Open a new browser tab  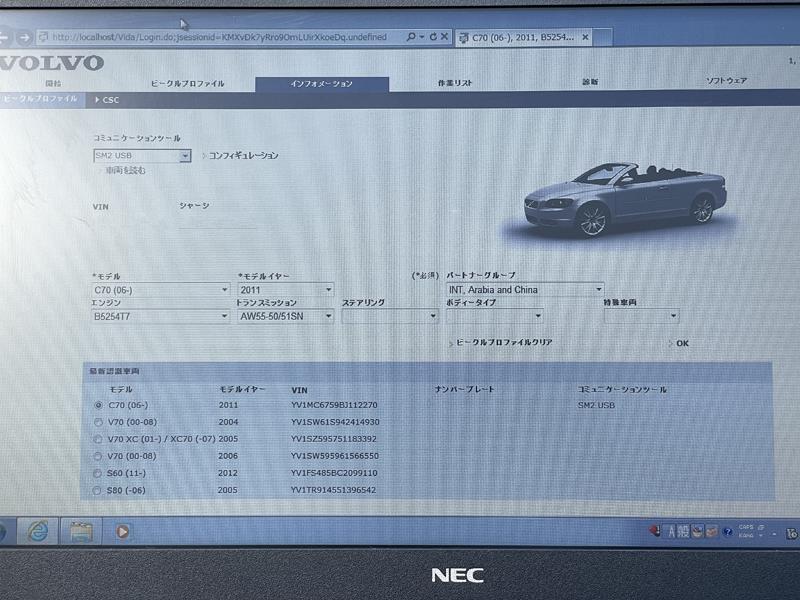(603, 37)
